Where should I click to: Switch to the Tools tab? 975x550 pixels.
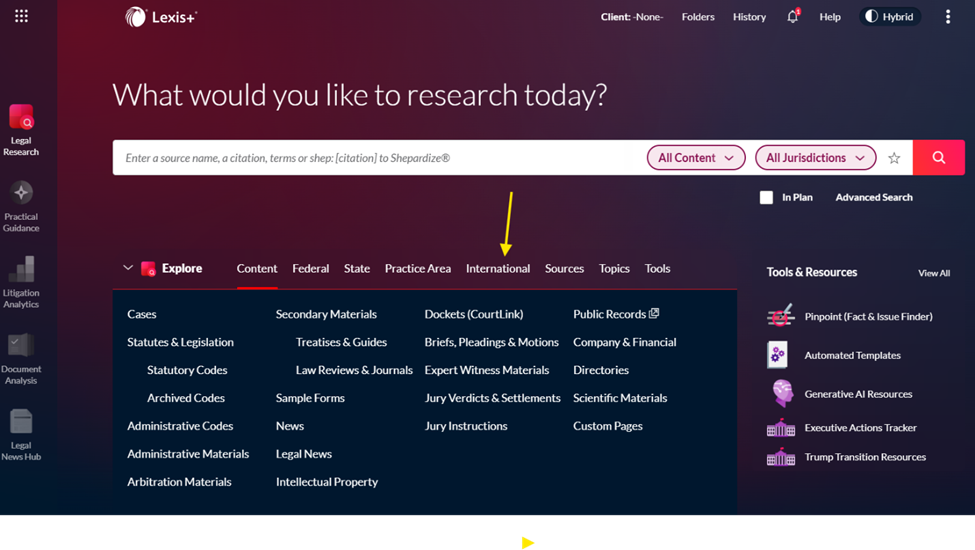coord(657,268)
